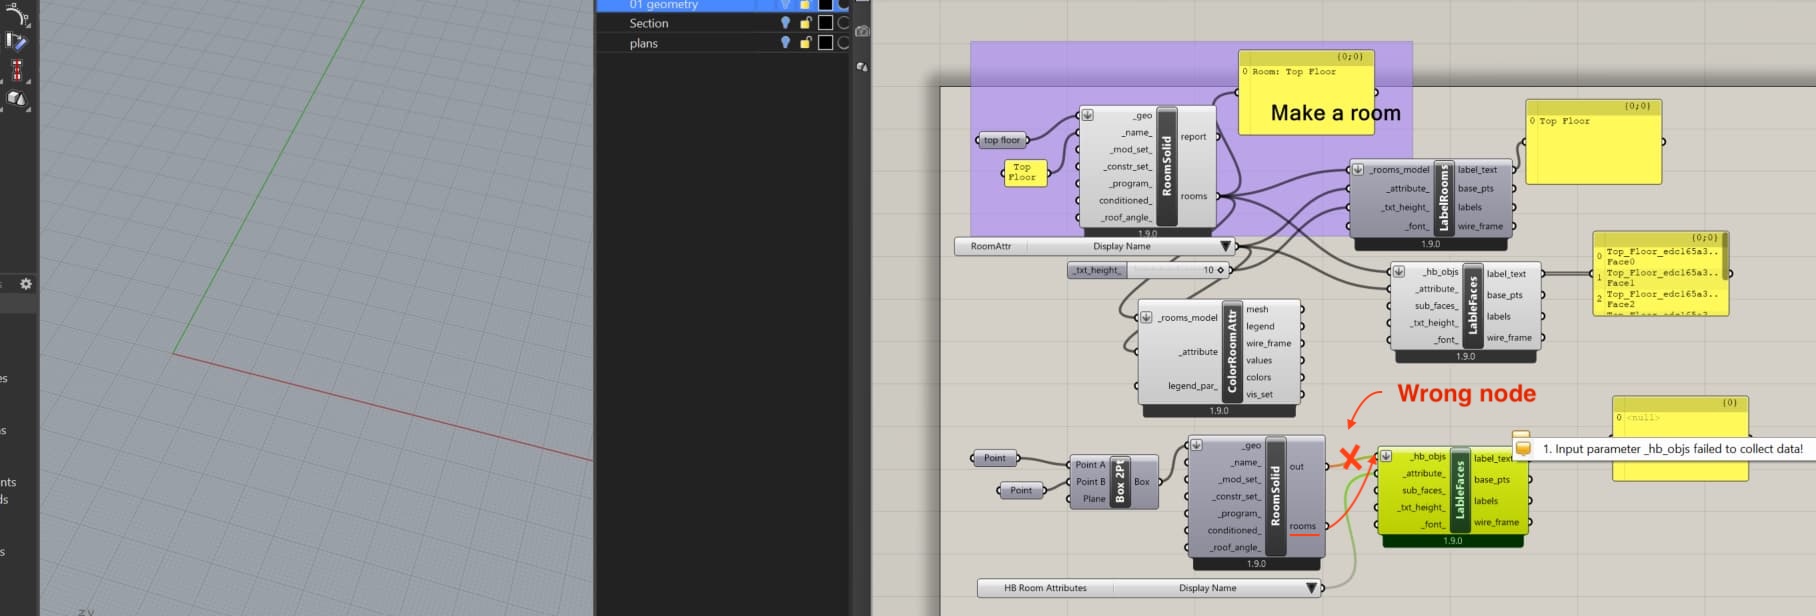Click the camera icon beside layers panel

click(862, 31)
